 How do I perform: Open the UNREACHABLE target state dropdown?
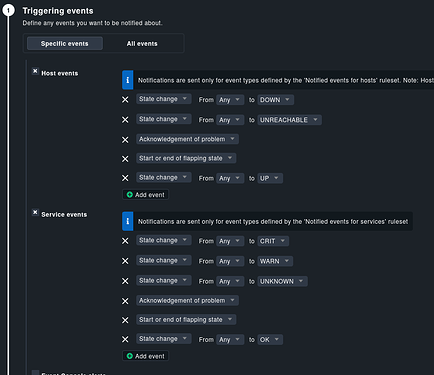[x=289, y=120]
